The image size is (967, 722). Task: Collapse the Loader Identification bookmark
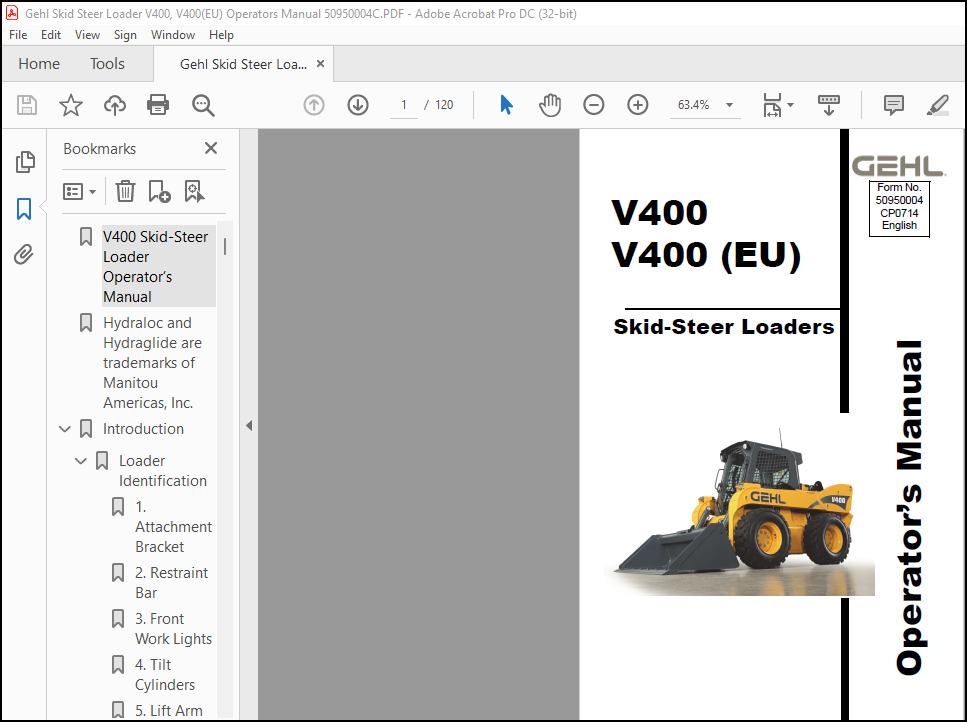coord(81,461)
